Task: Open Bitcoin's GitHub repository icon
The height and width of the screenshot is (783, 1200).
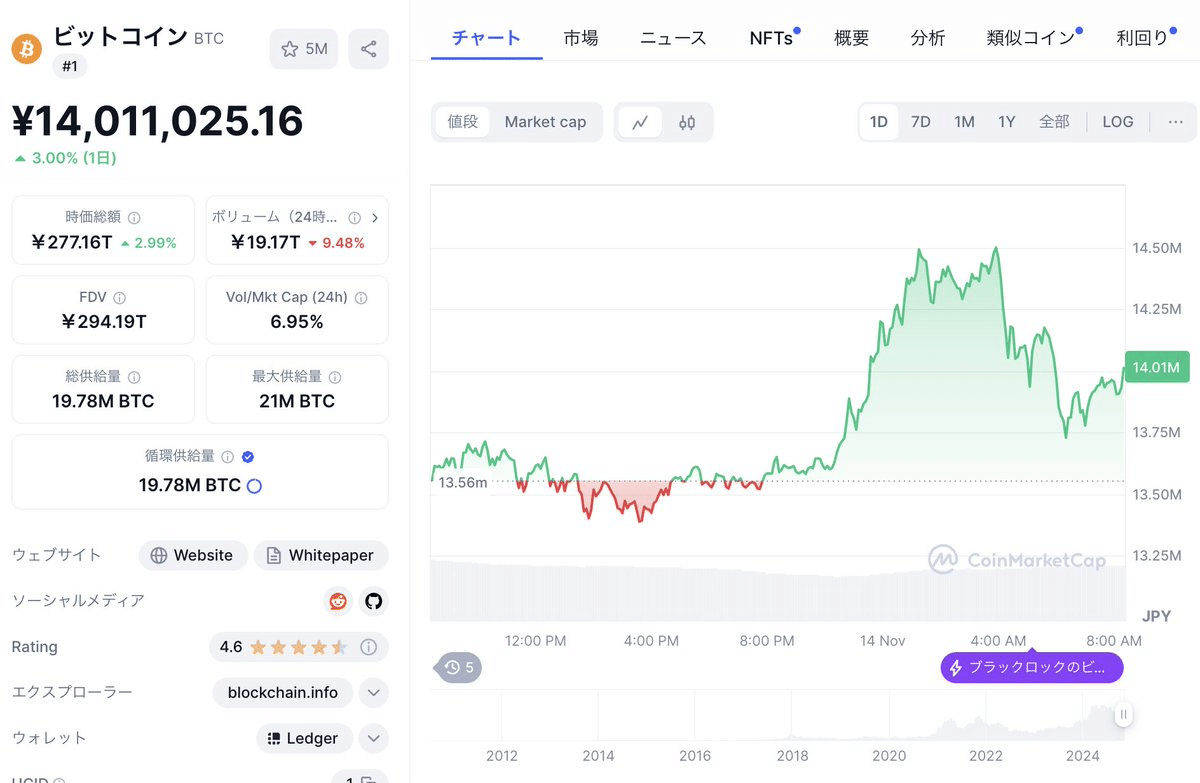Action: (373, 601)
